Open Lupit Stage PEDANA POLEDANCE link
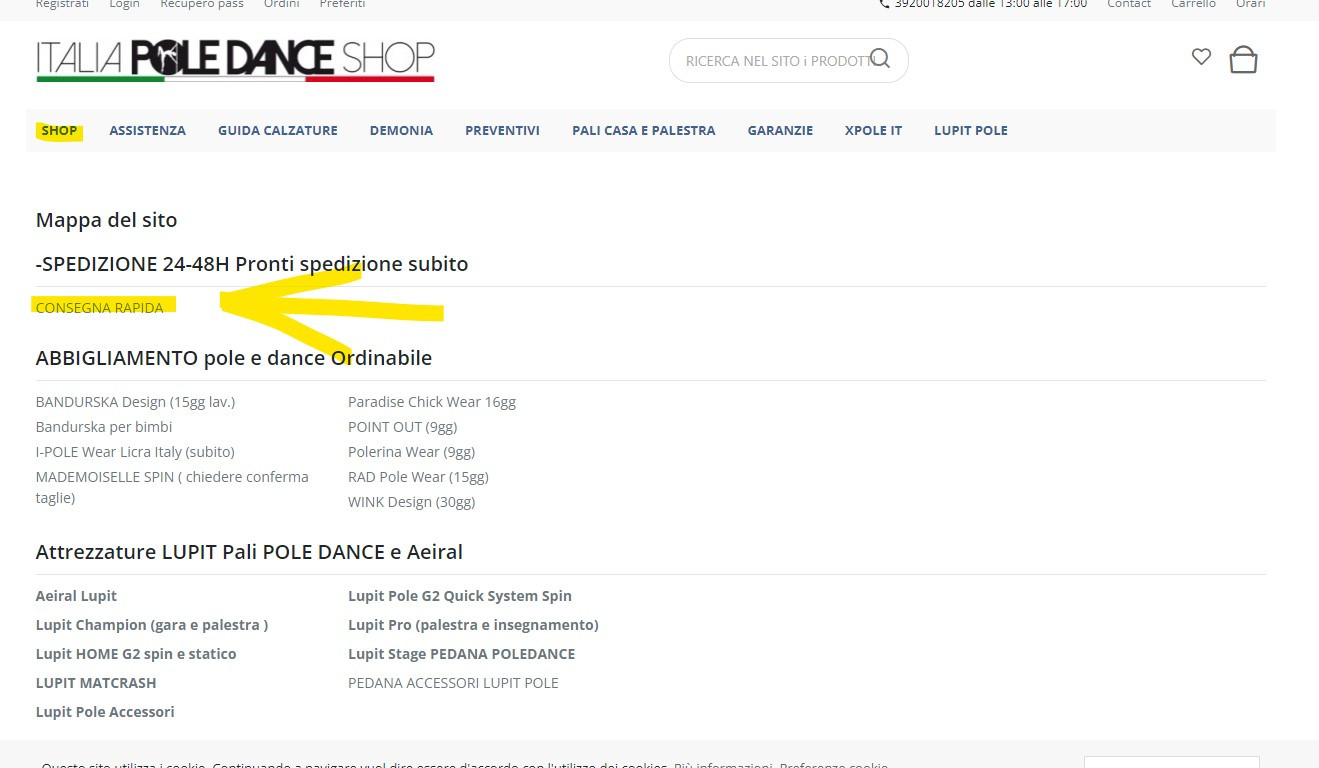This screenshot has height=768, width=1319. click(462, 654)
